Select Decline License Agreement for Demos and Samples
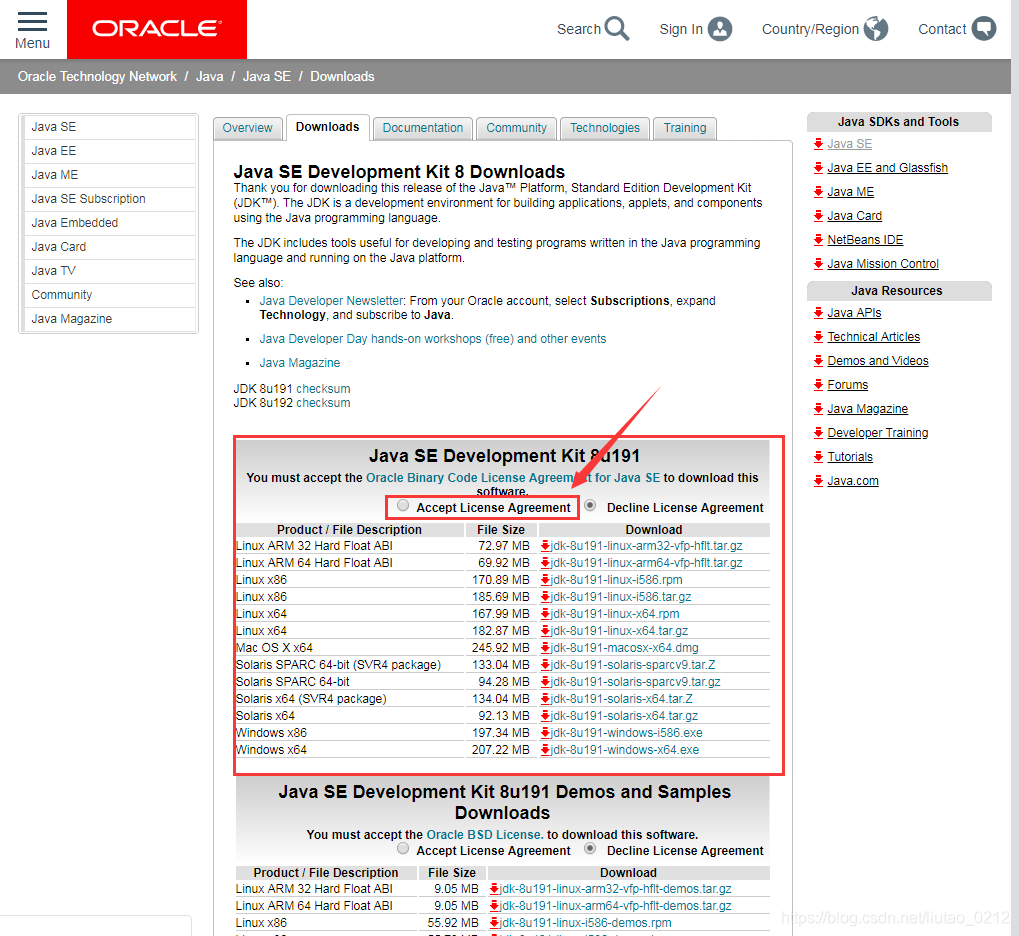 [x=590, y=848]
